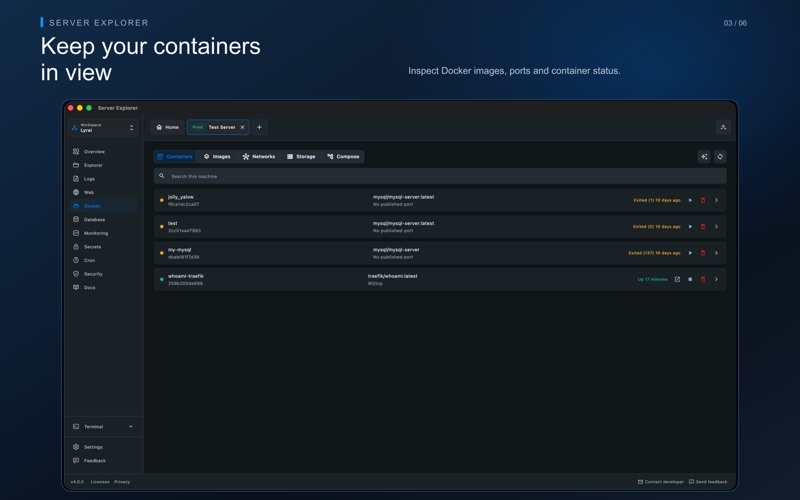
Task: Click the traefik/whoami:latest image text
Action: 392,276
